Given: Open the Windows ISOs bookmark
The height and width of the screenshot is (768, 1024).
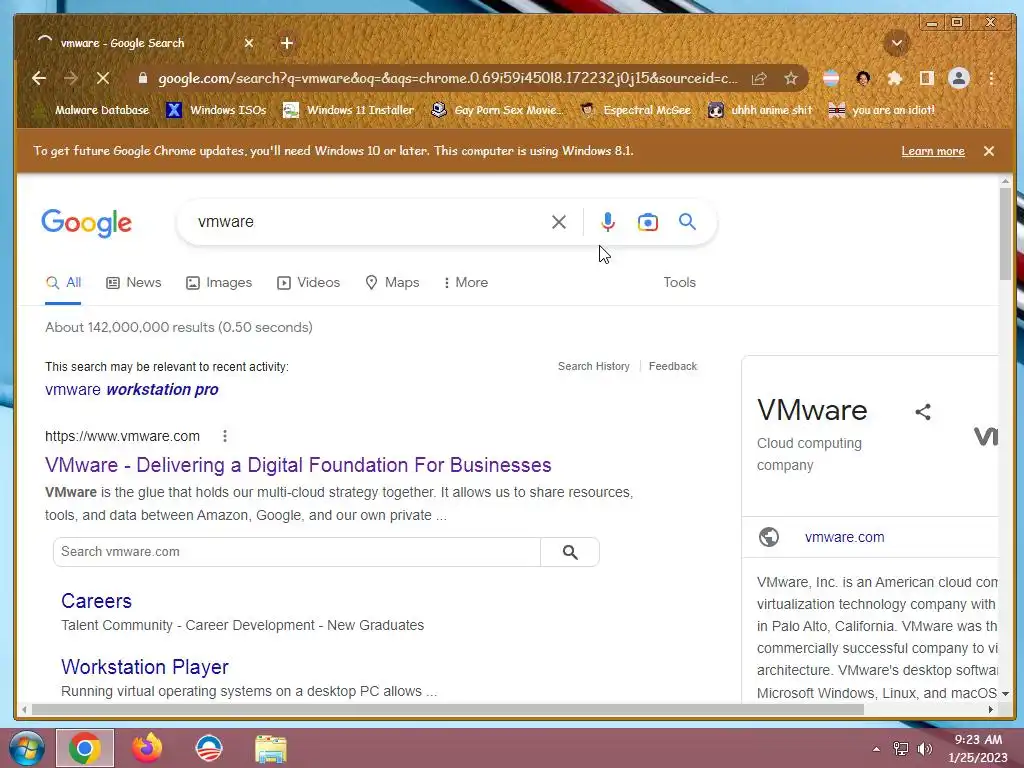Looking at the screenshot, I should 217,110.
